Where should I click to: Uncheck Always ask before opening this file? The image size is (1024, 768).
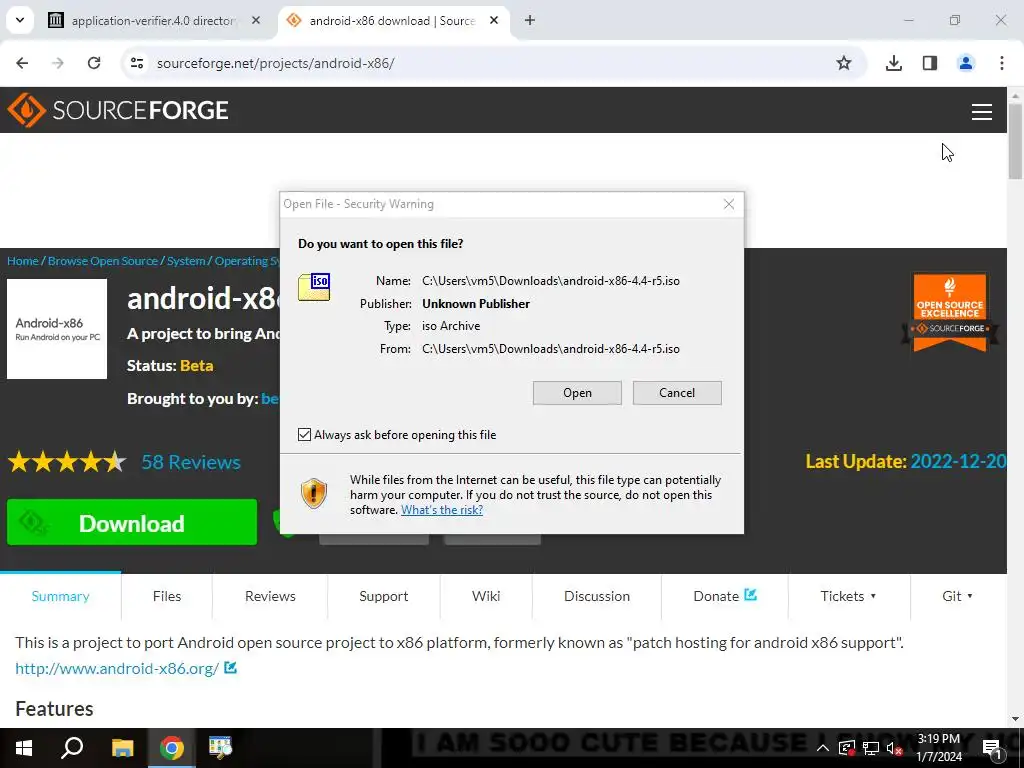click(x=304, y=434)
